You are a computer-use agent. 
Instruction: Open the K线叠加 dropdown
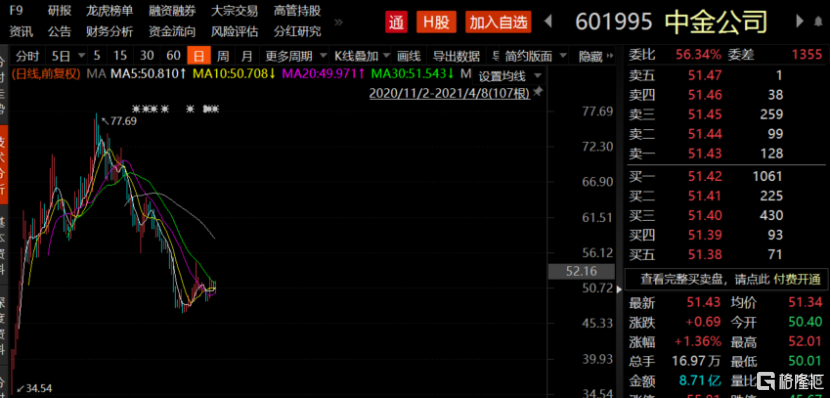click(x=361, y=56)
